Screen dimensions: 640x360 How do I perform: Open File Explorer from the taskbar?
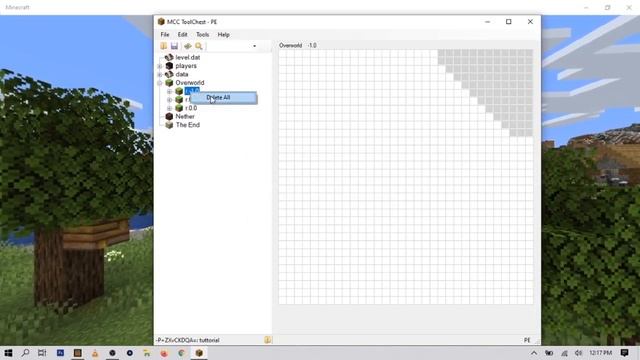click(x=147, y=353)
